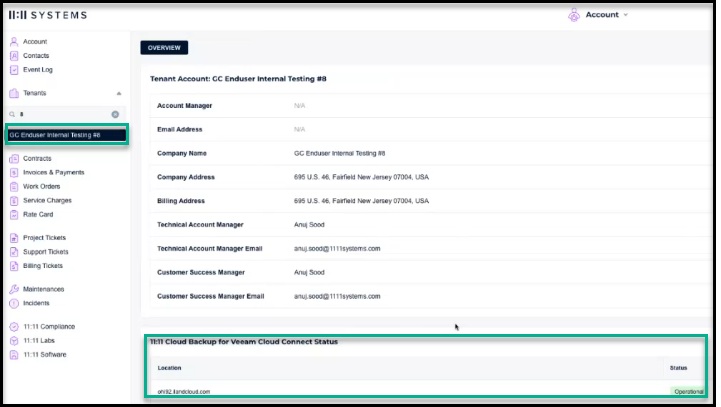Screen dimensions: 721x407
Task: Go to Service Charges page
Action: point(47,201)
